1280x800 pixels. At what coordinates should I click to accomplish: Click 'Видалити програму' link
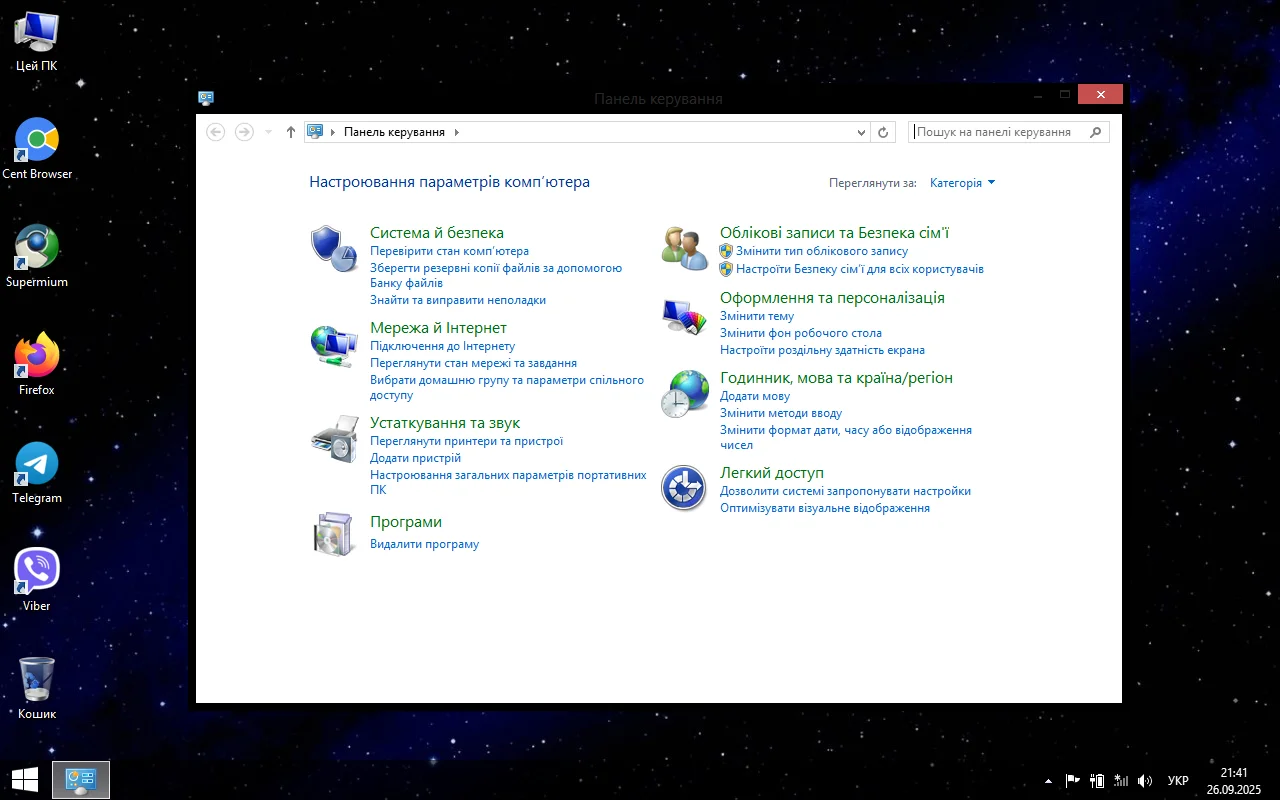pyautogui.click(x=424, y=544)
